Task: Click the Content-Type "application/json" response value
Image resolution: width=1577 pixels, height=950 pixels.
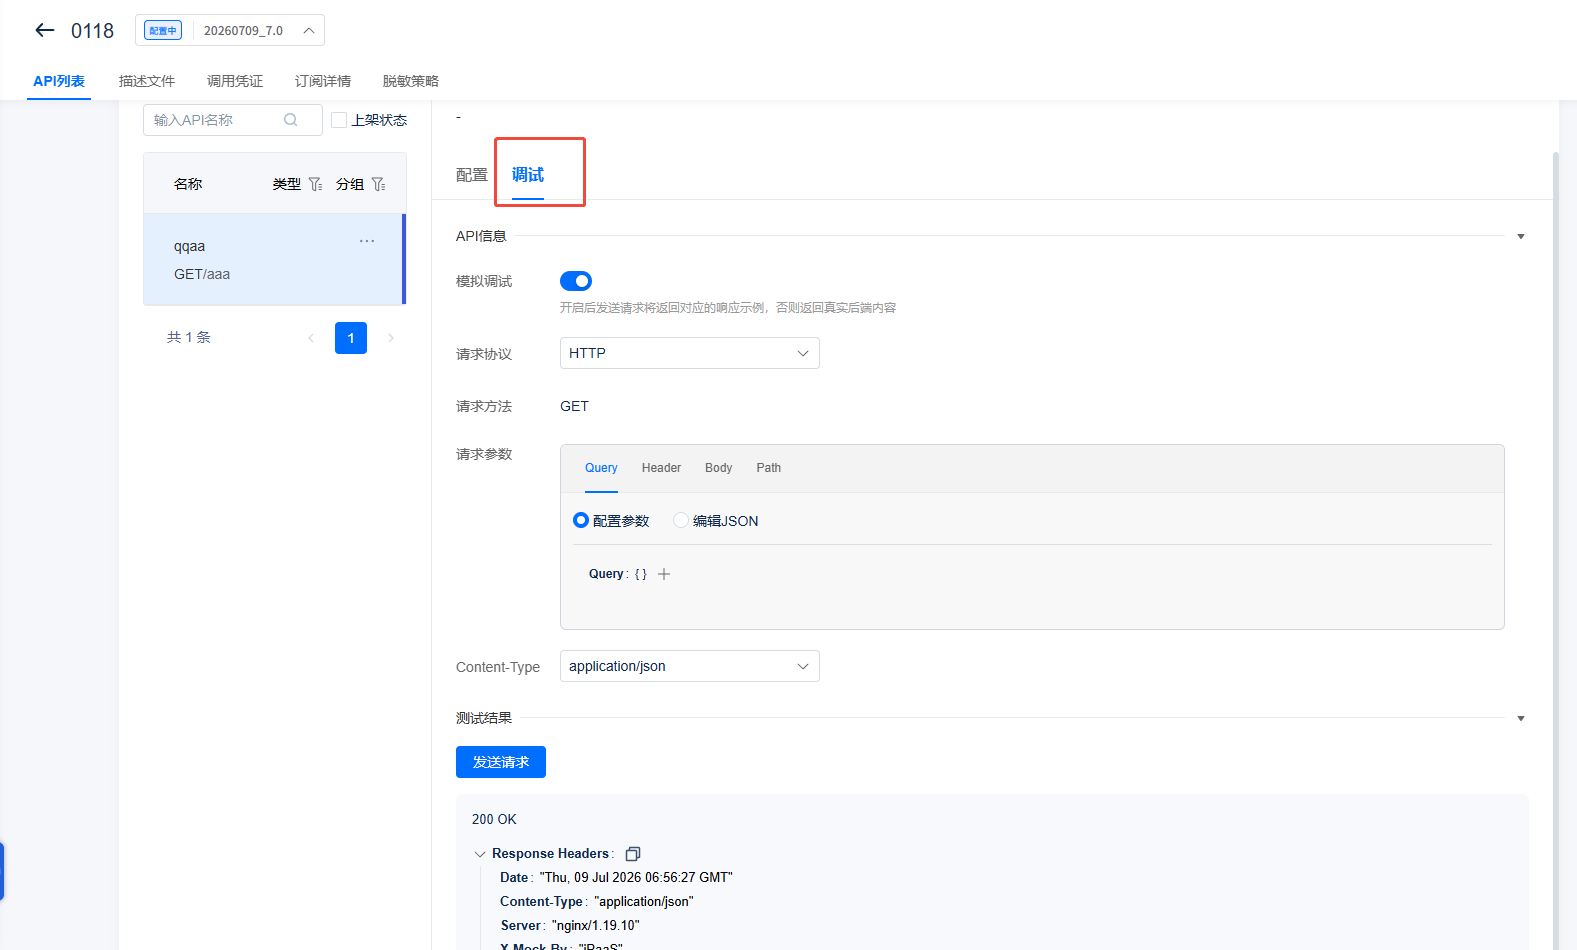Action: (x=644, y=901)
